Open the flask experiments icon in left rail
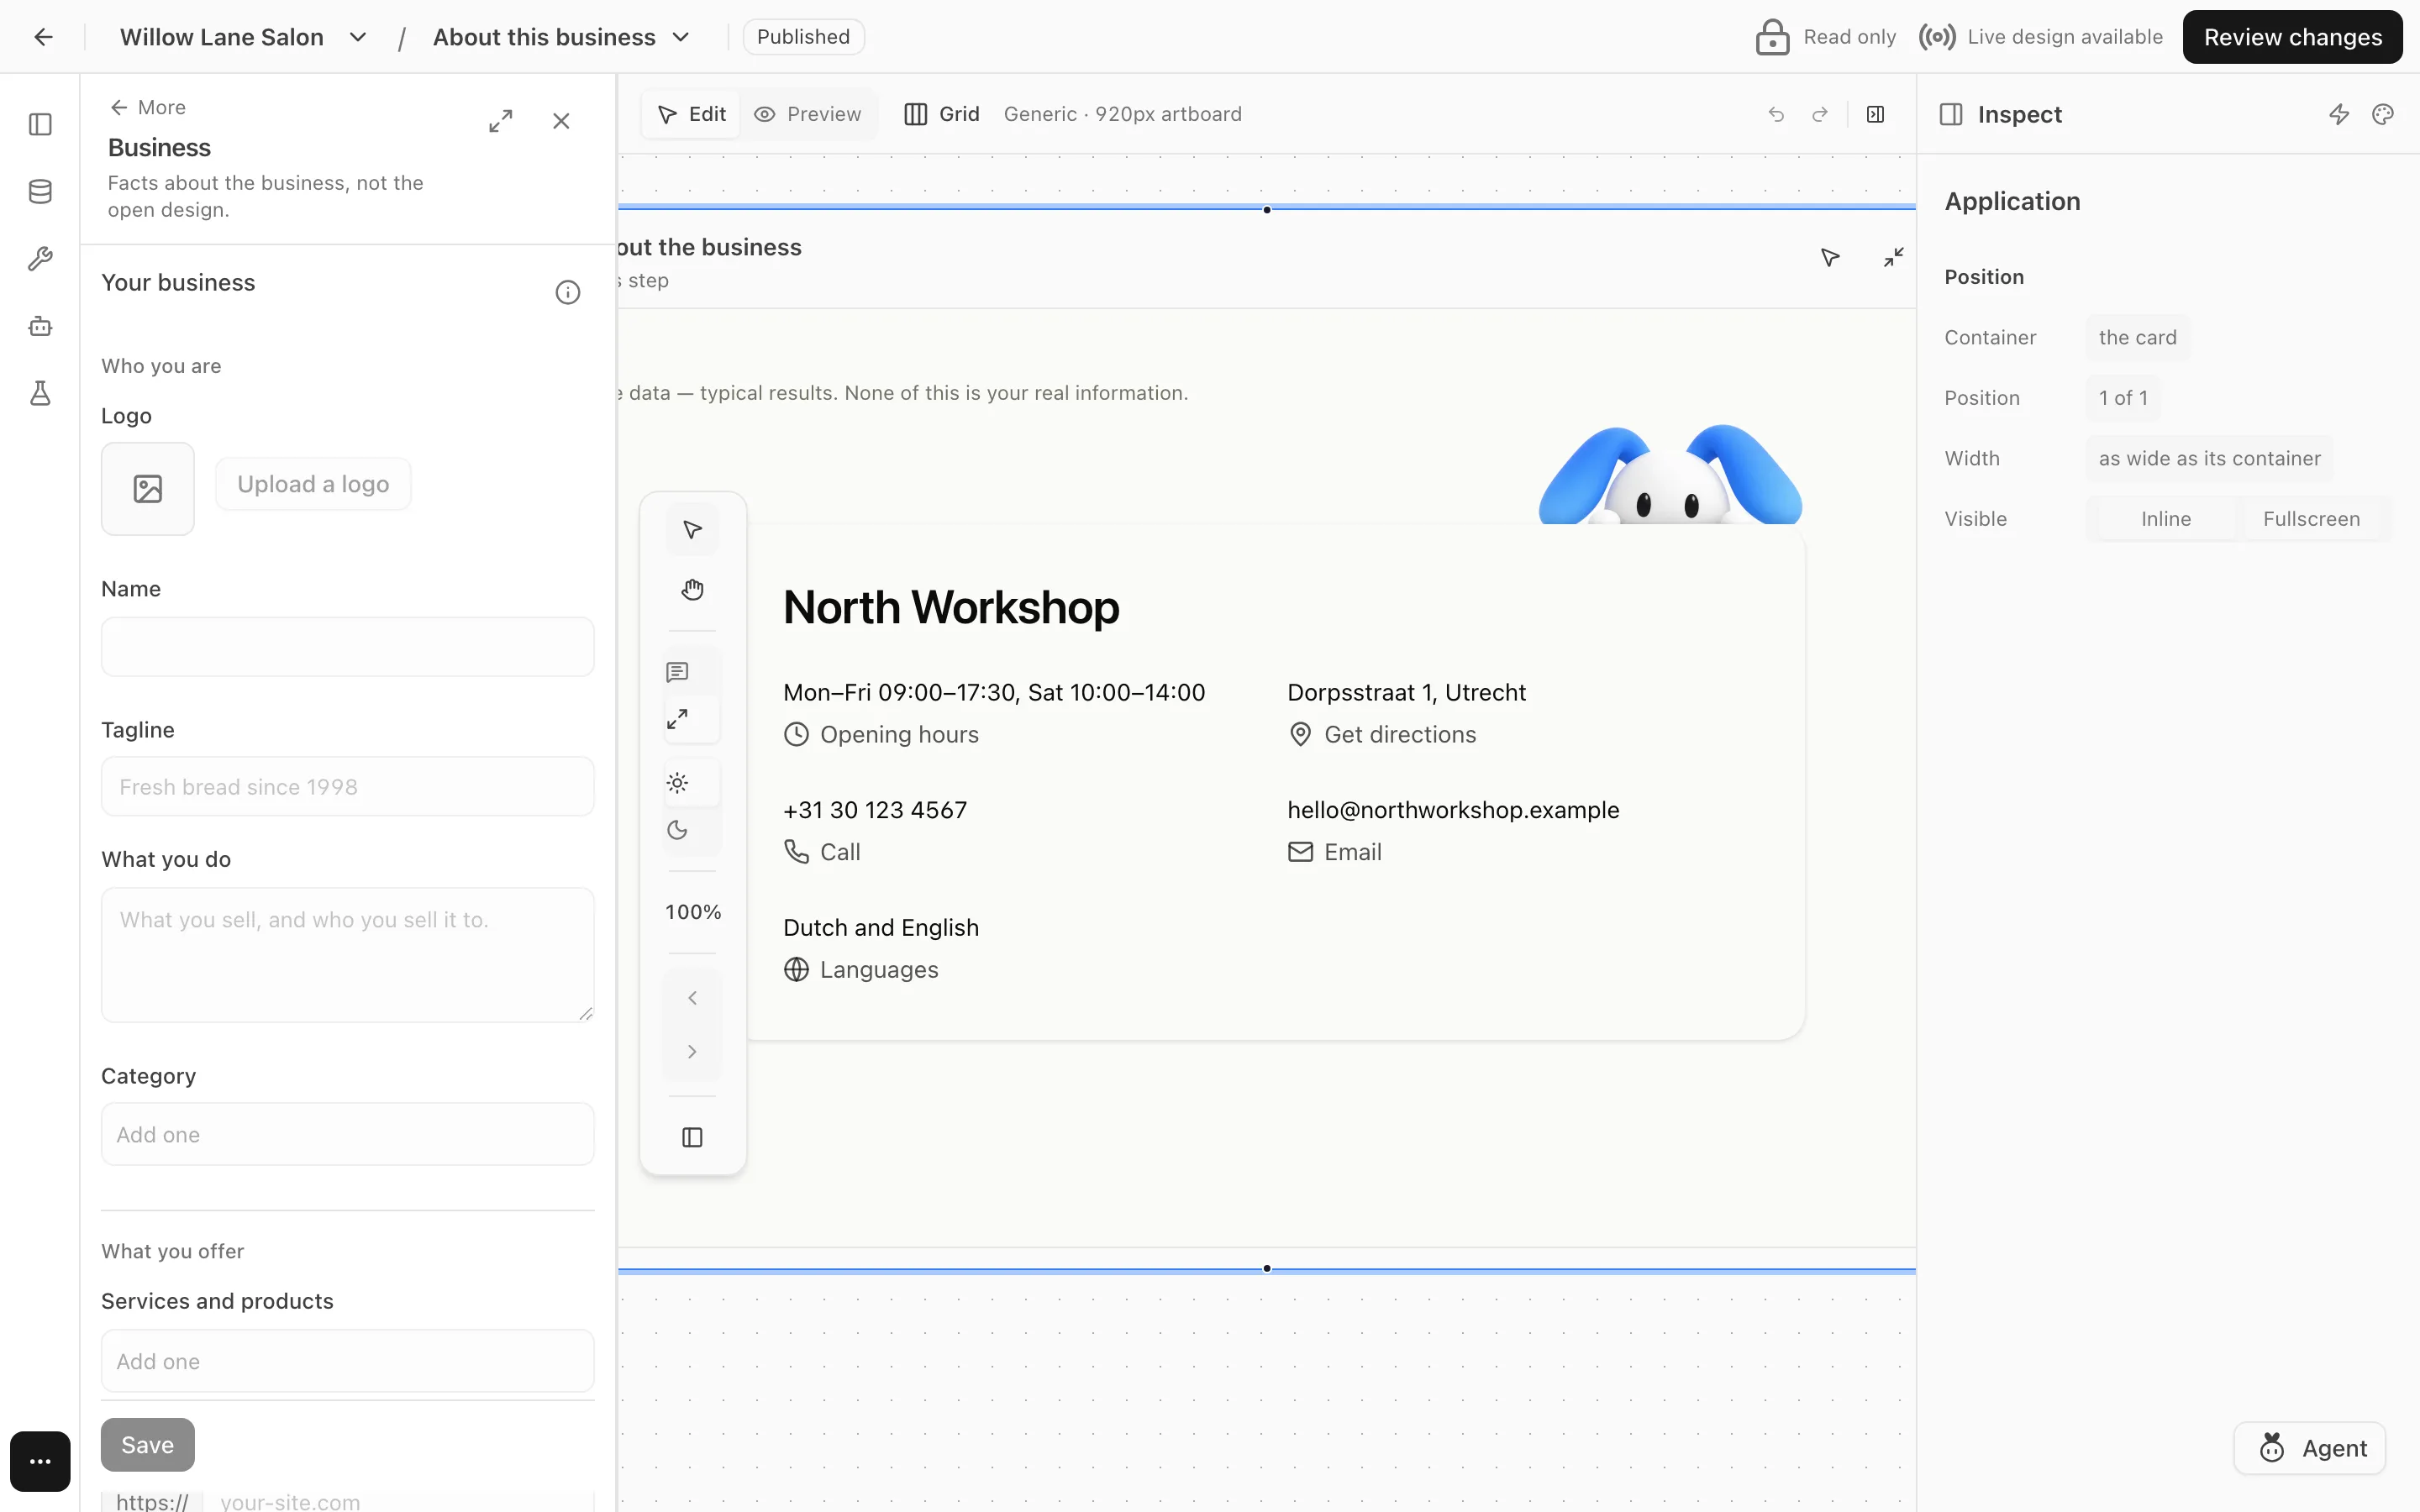2420x1512 pixels. [40, 393]
